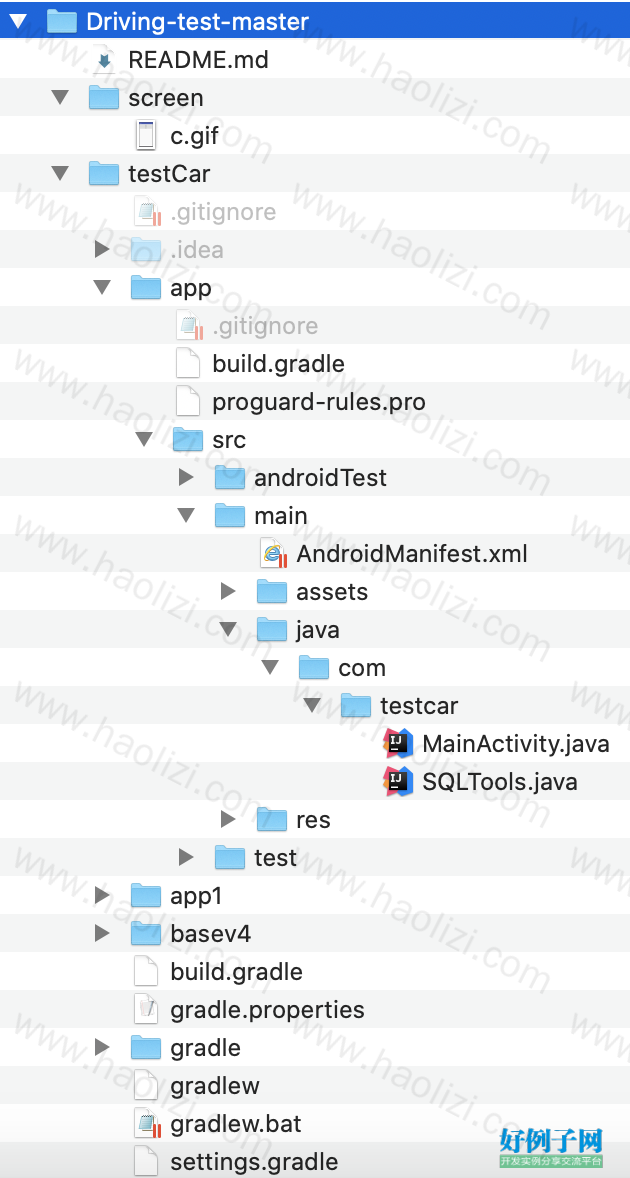The image size is (630, 1178).
Task: Expand the app1 folder
Action: point(101,896)
